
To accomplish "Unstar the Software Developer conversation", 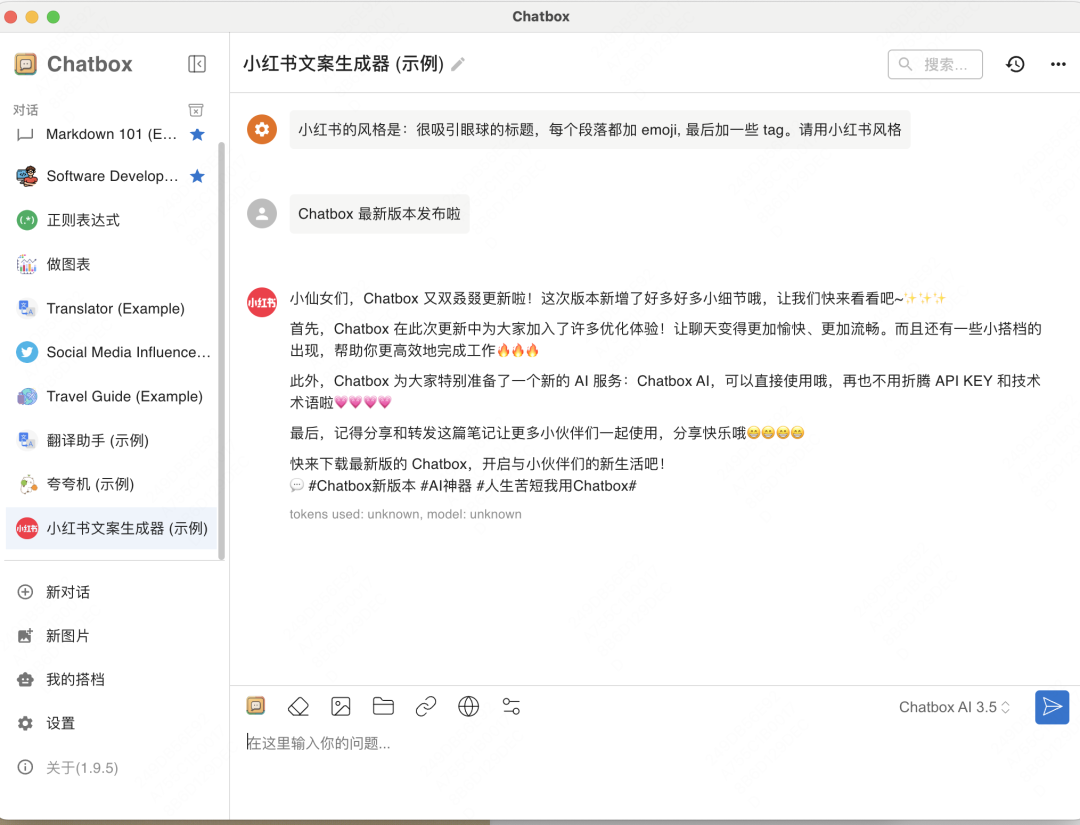I will click(x=198, y=176).
